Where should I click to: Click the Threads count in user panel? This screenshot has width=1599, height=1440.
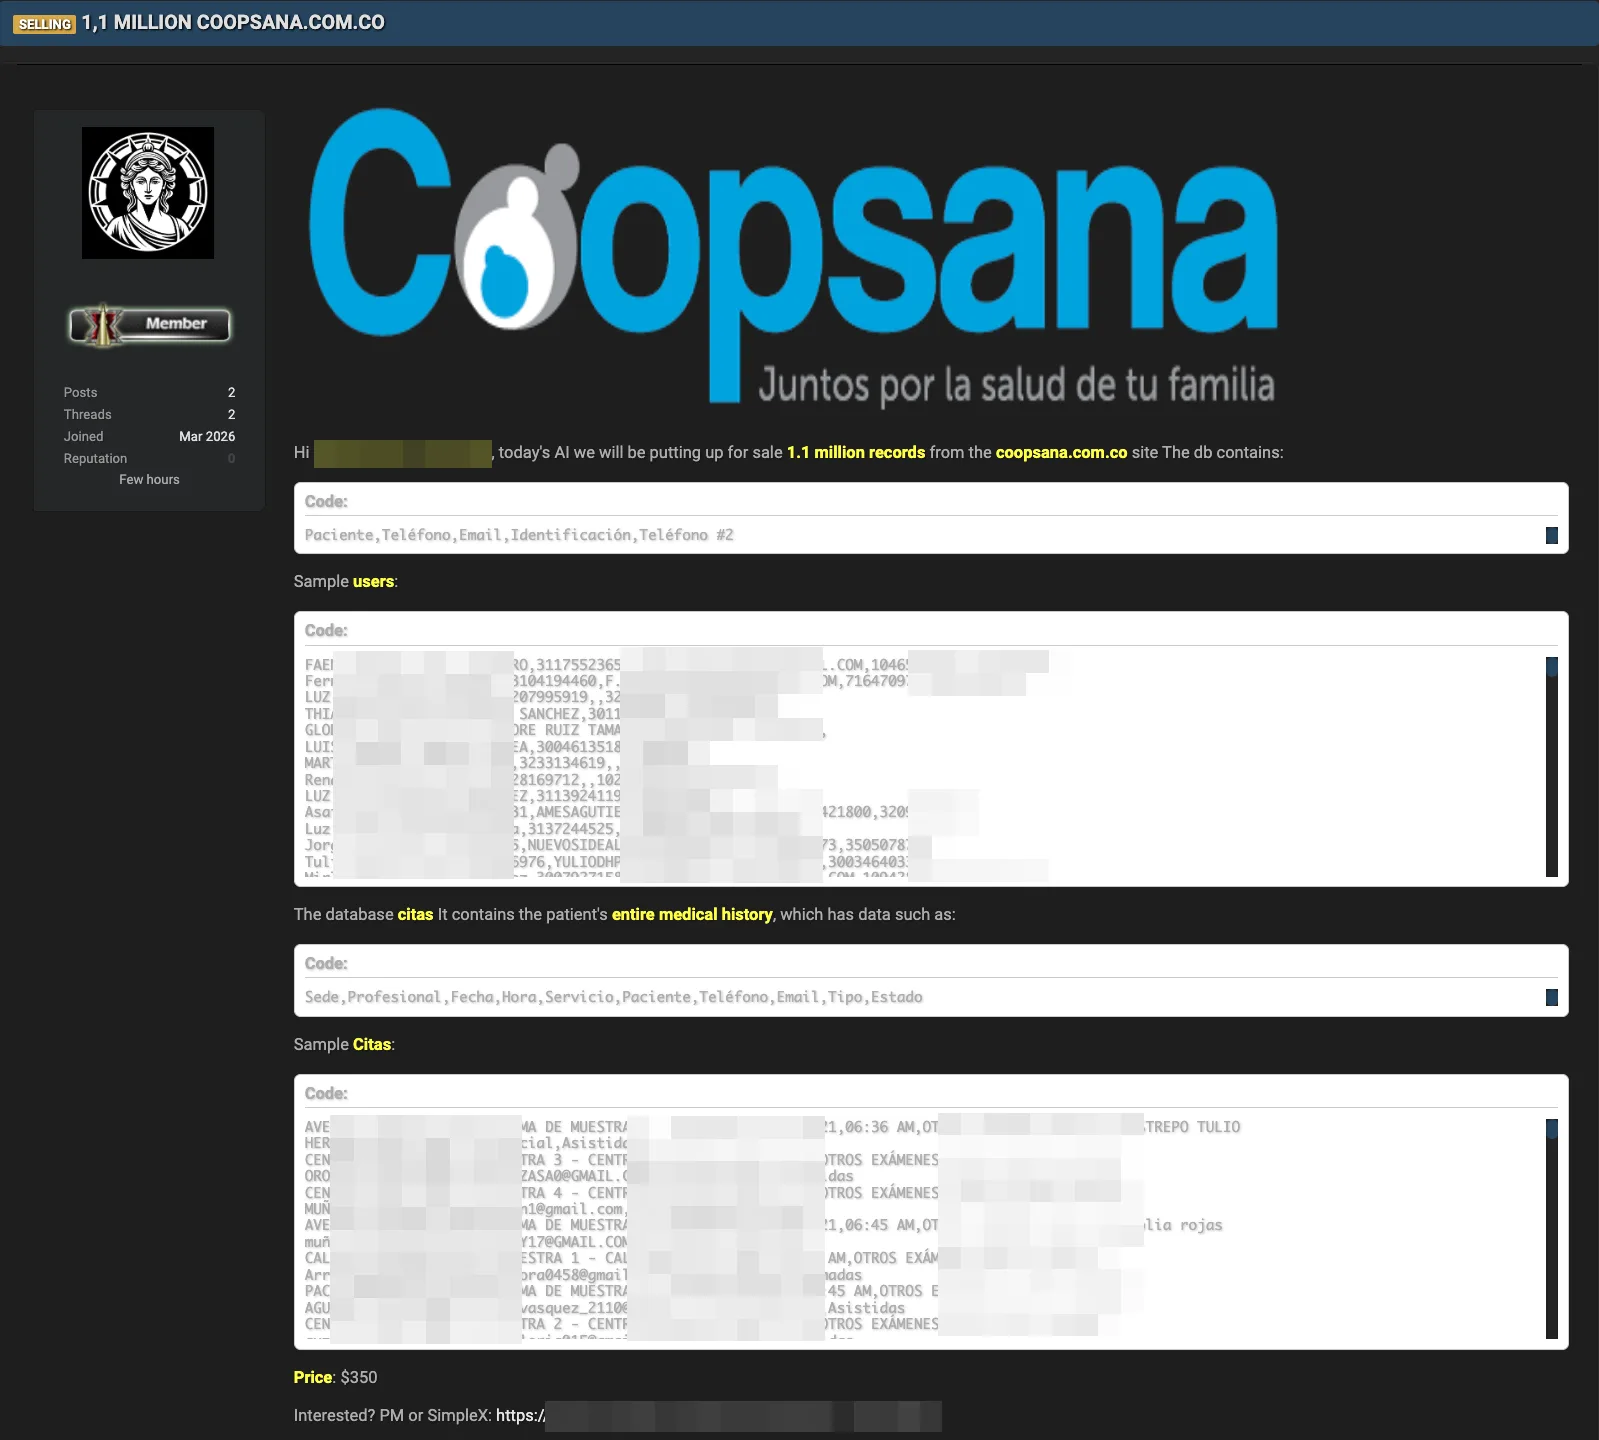(x=231, y=415)
